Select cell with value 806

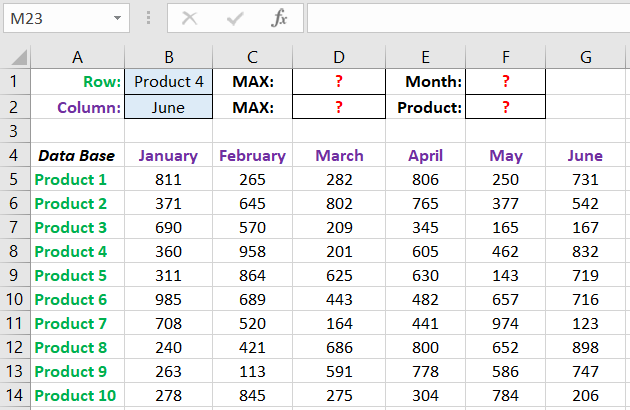(x=425, y=179)
